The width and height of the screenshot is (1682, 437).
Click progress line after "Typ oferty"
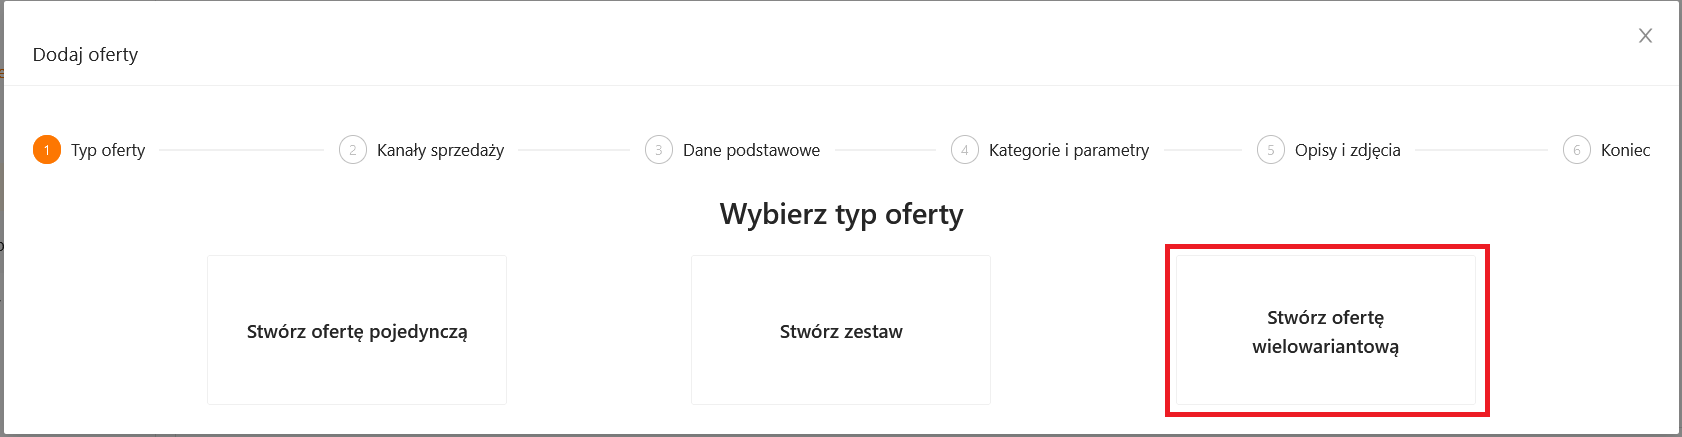(x=242, y=150)
